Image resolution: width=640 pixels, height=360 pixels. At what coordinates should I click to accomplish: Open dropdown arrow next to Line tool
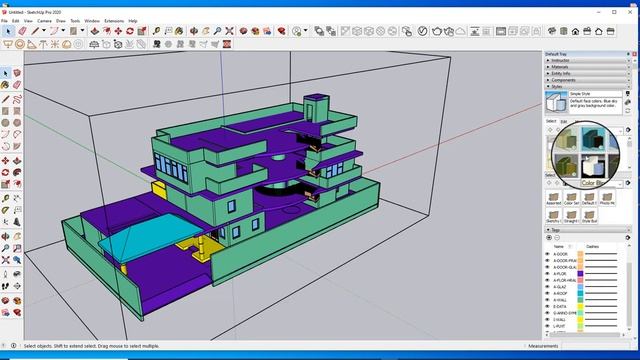point(44,31)
